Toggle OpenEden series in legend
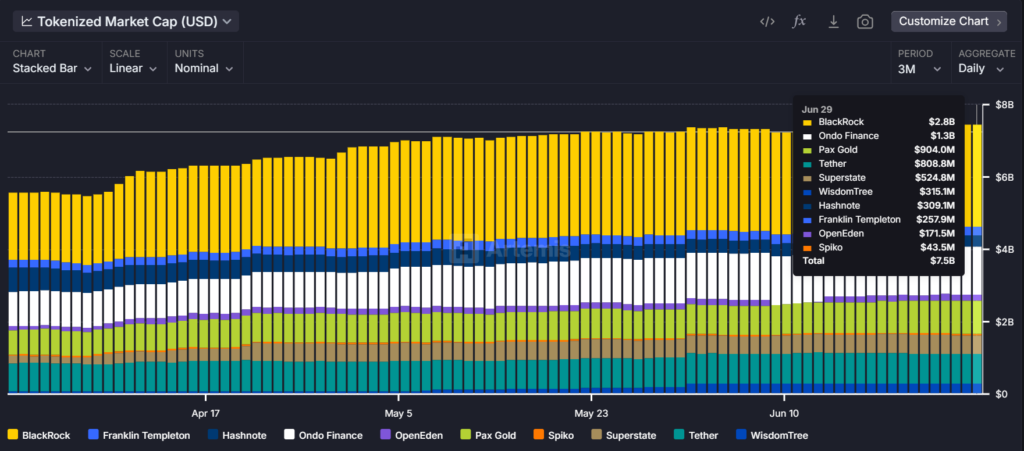Screen dimensions: 1024x451 coord(411,435)
